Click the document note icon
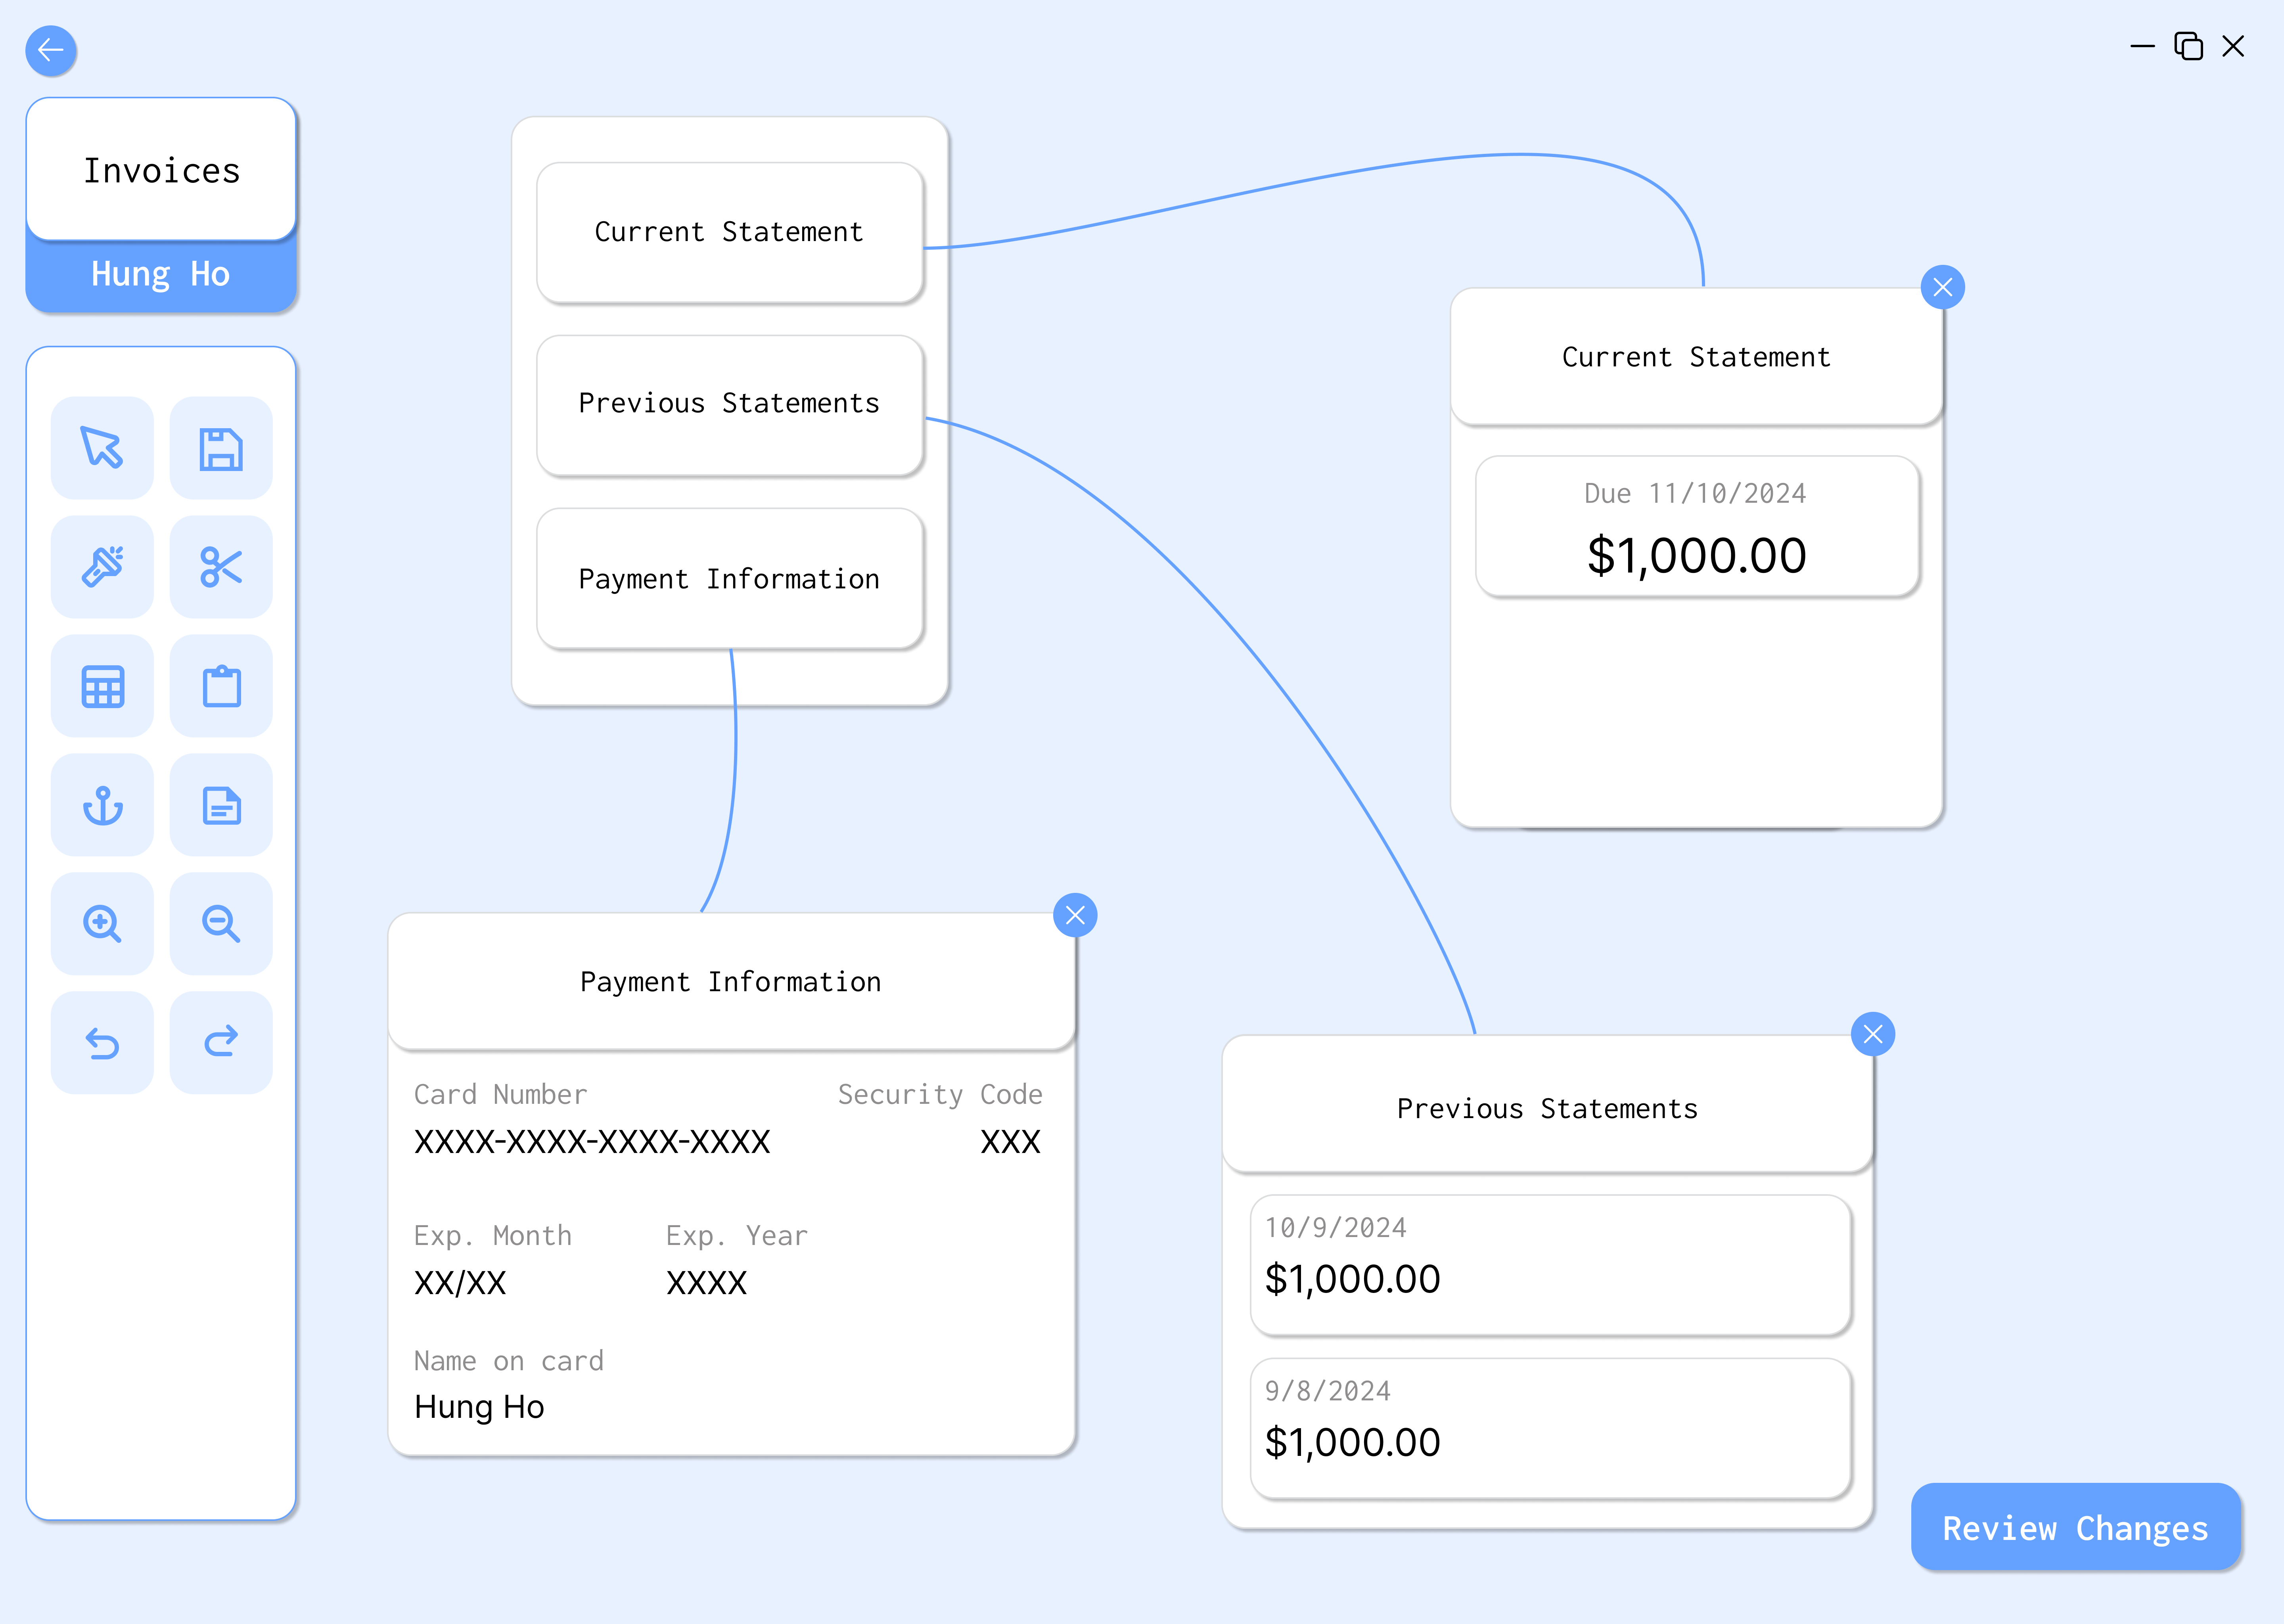The image size is (2284, 1624). pyautogui.click(x=221, y=805)
